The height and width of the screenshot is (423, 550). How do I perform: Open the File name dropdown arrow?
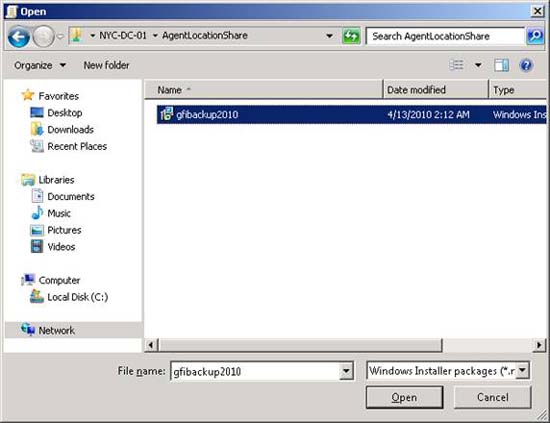pos(346,371)
